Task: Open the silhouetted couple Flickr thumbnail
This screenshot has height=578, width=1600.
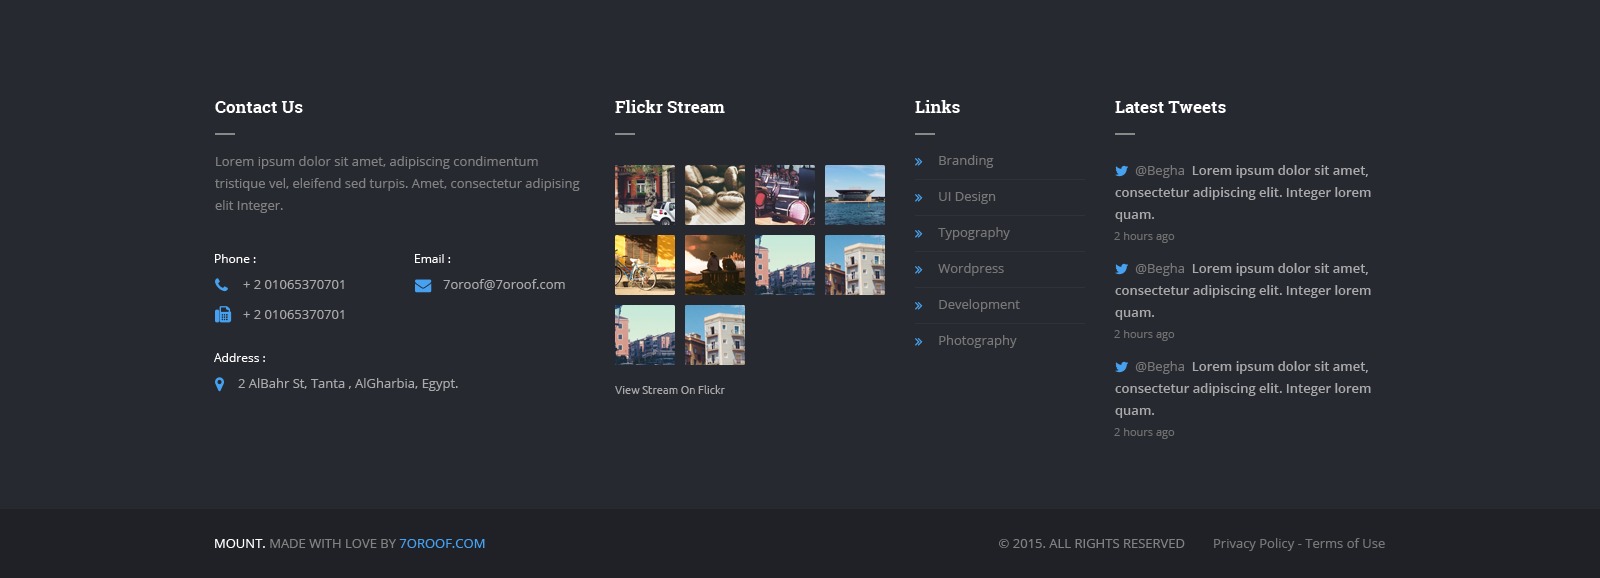Action: click(715, 265)
